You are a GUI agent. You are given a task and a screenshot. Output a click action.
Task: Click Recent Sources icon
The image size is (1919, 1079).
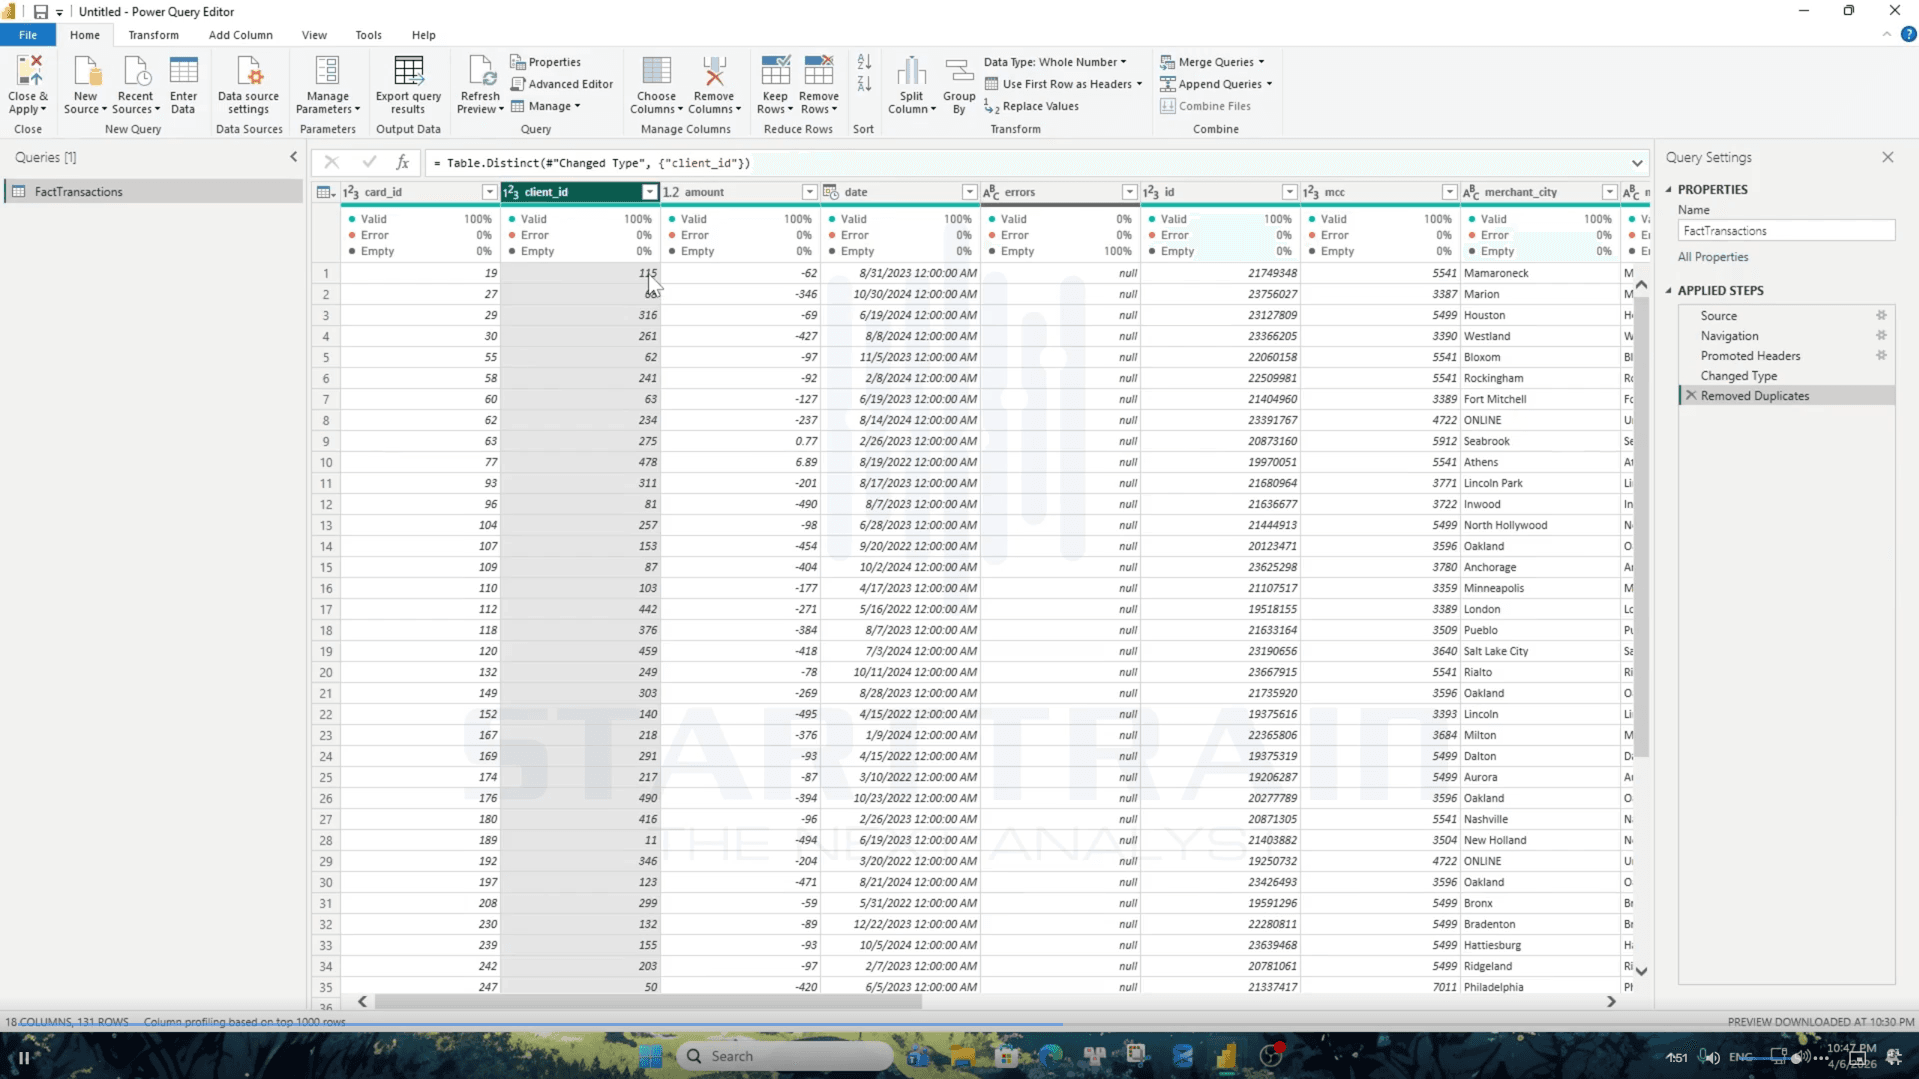(135, 71)
